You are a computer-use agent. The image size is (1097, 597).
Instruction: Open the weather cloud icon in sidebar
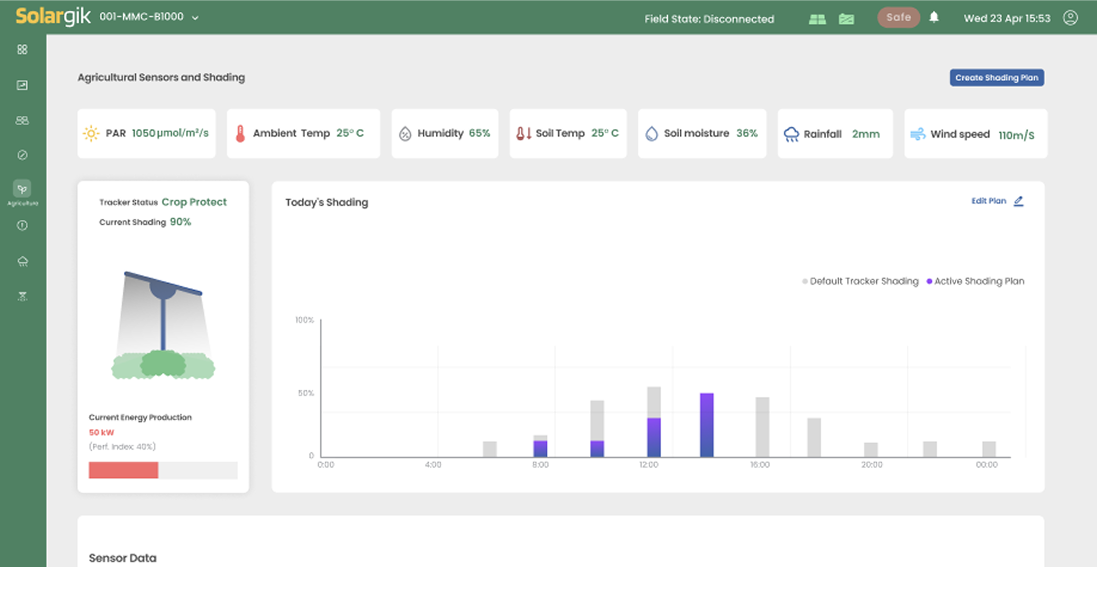click(22, 261)
